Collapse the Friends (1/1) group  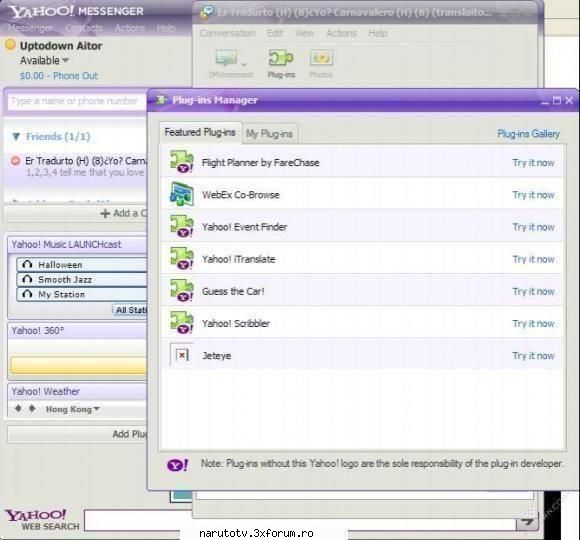[16, 137]
